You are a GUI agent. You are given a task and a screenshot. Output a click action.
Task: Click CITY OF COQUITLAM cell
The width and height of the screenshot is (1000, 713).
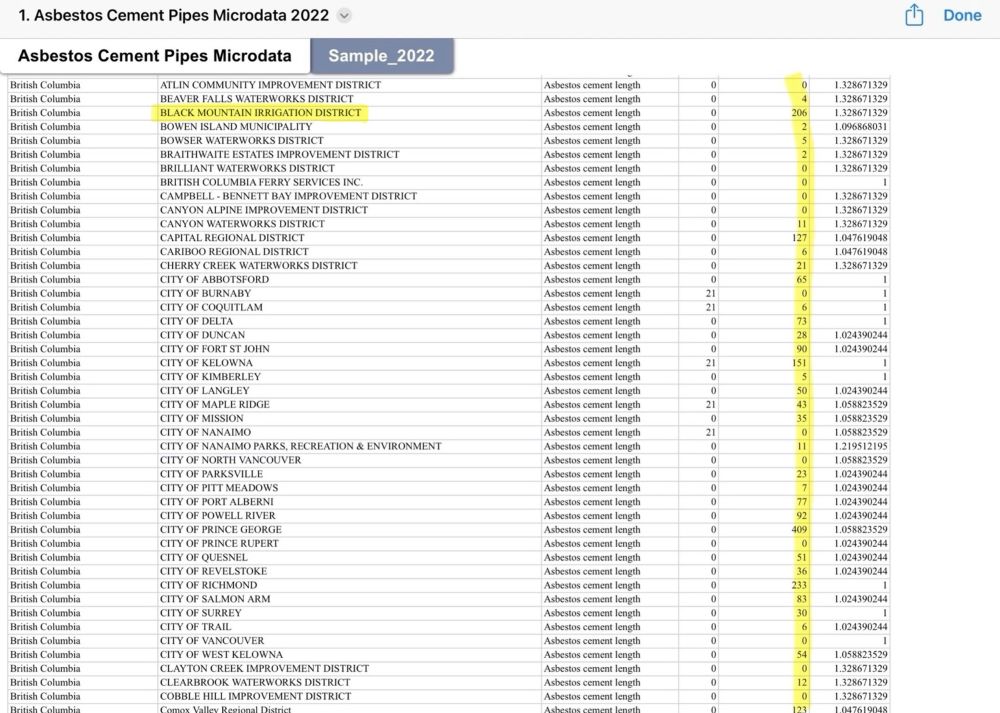pos(349,307)
